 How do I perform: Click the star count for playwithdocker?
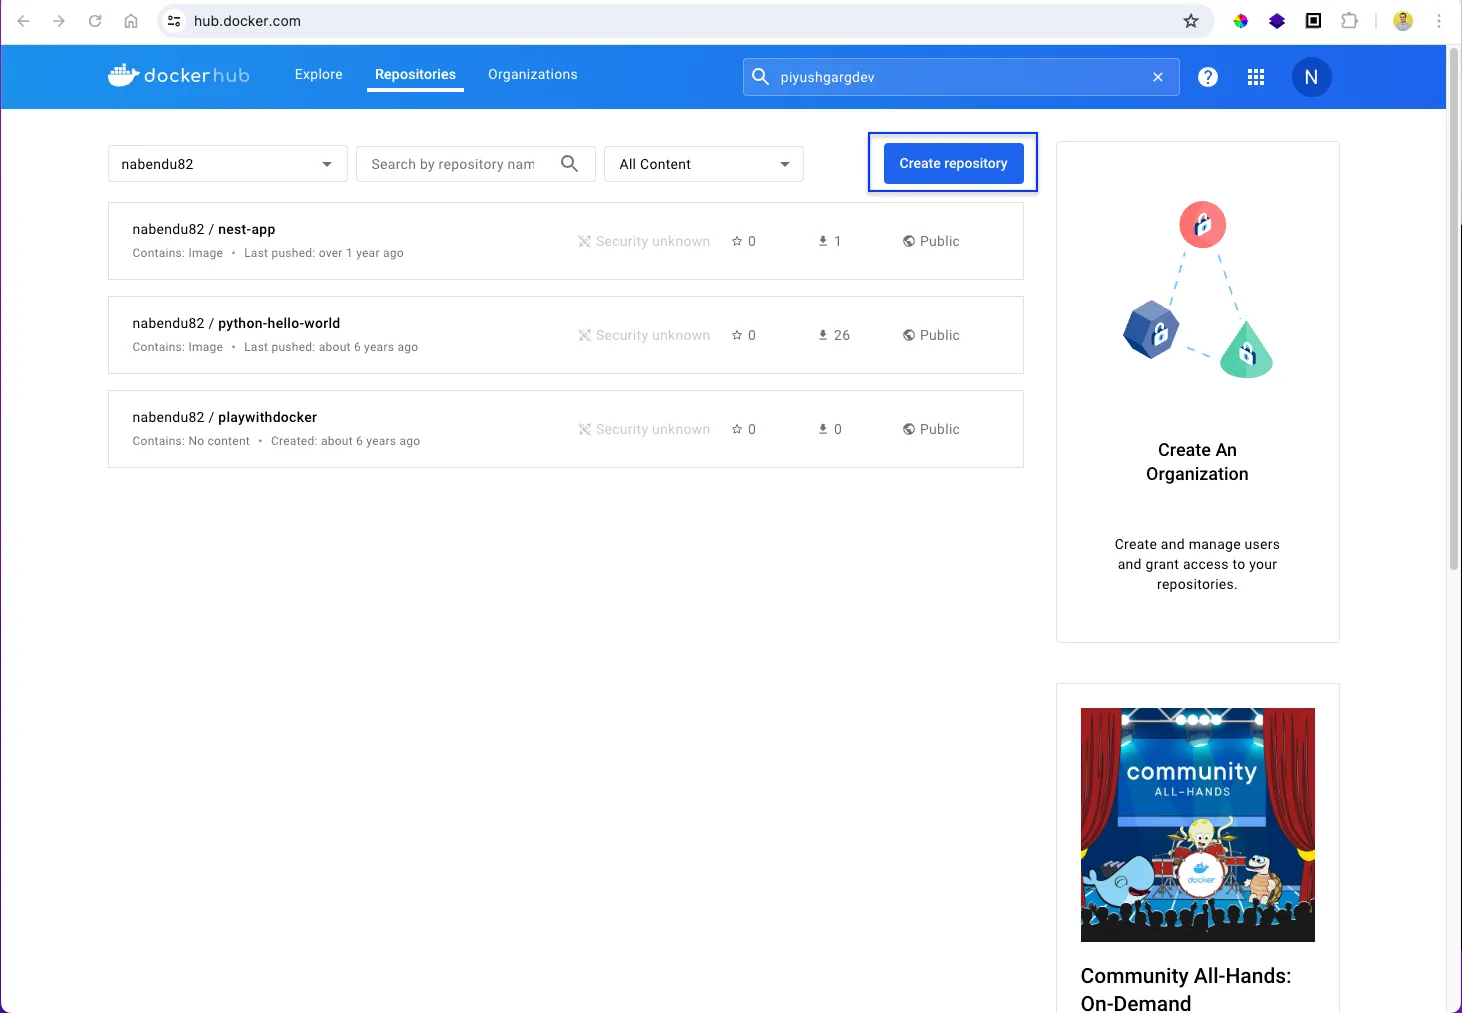[744, 429]
